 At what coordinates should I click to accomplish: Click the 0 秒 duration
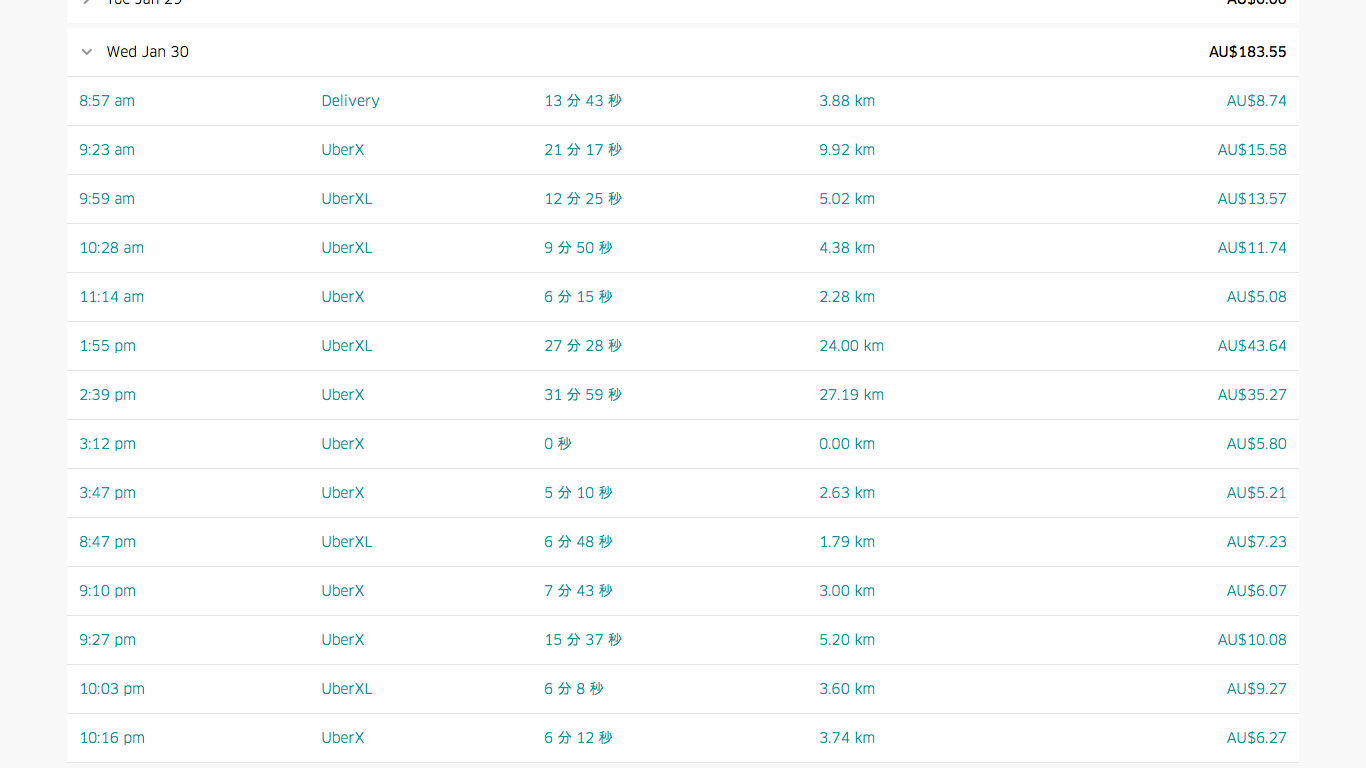coord(558,444)
